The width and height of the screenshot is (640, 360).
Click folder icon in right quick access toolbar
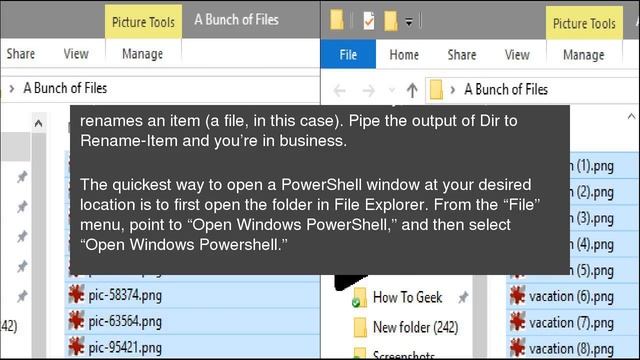pyautogui.click(x=337, y=20)
